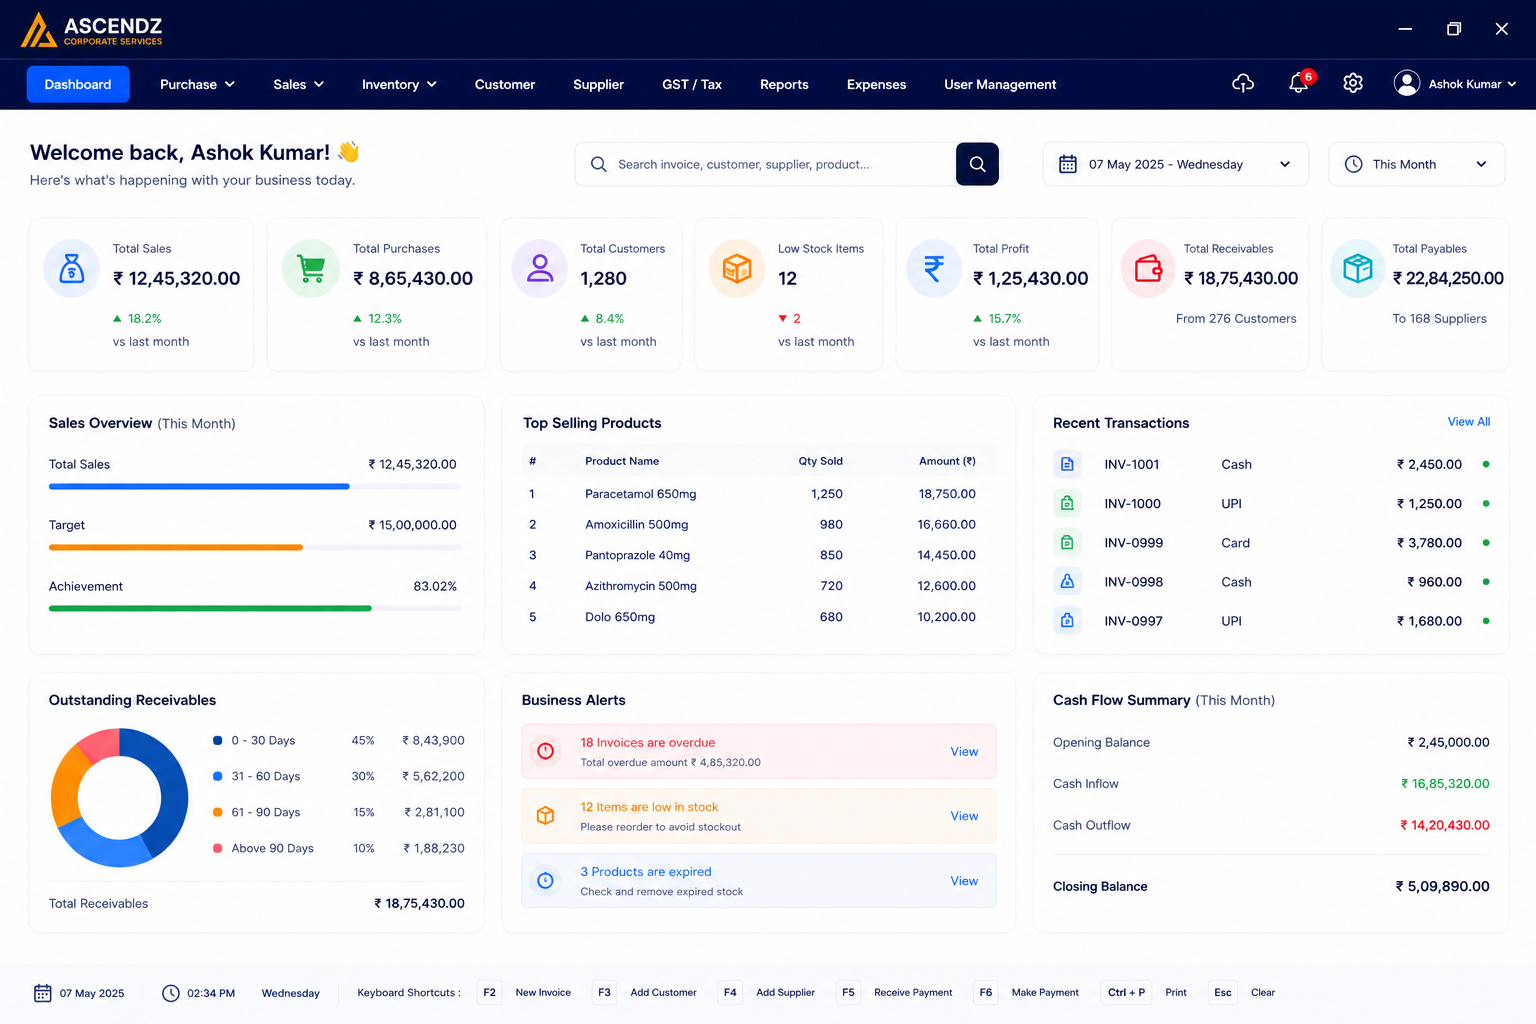Click the status bar calendar icon
Viewport: 1536px width, 1024px height.
pyautogui.click(x=43, y=993)
